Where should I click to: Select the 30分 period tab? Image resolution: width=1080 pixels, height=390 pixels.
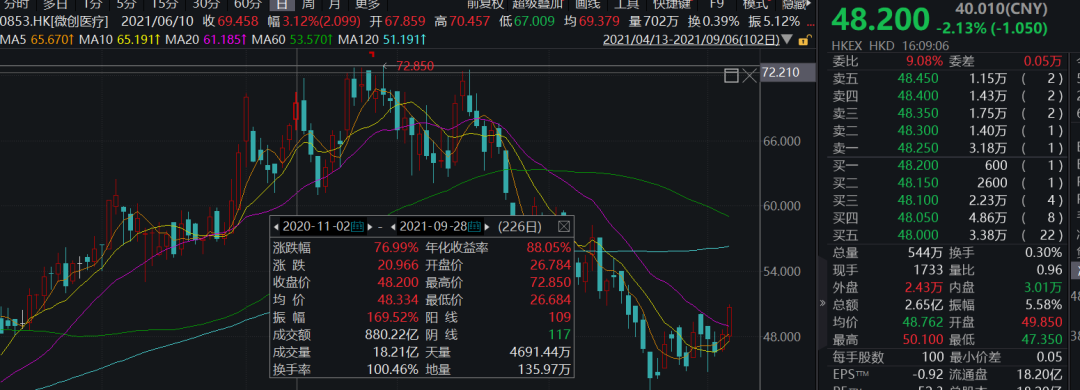206,4
